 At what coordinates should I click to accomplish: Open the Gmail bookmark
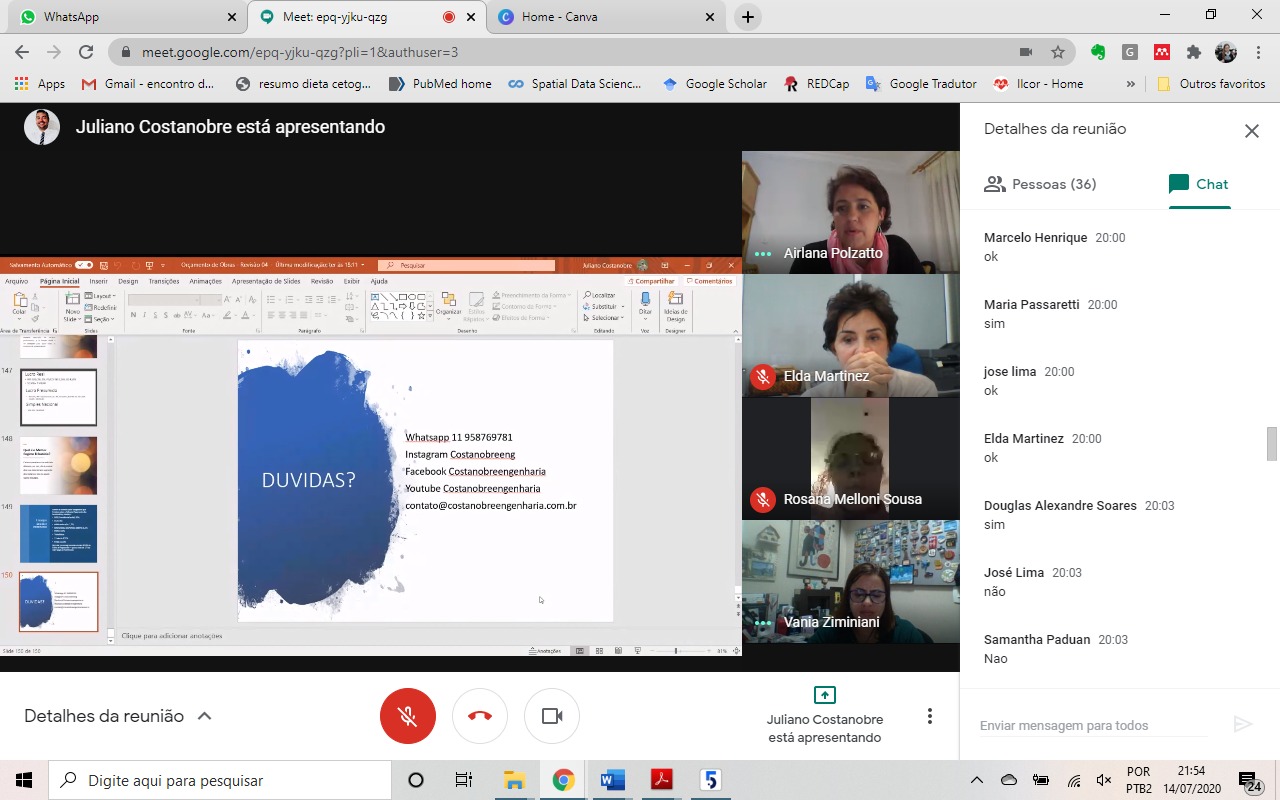tap(147, 84)
